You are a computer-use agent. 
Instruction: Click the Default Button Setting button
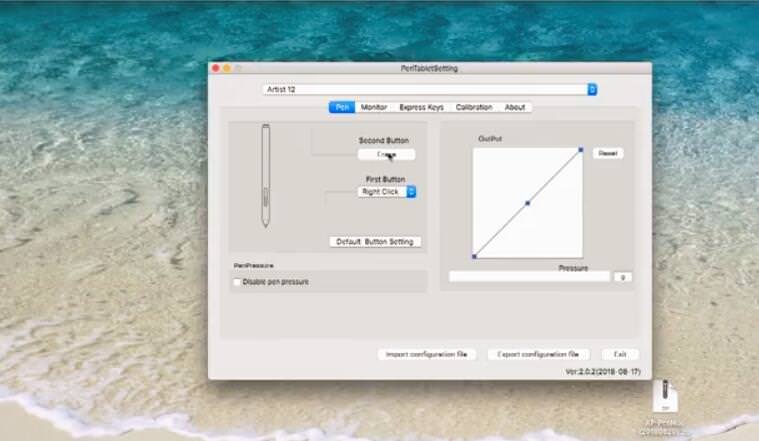coord(376,242)
